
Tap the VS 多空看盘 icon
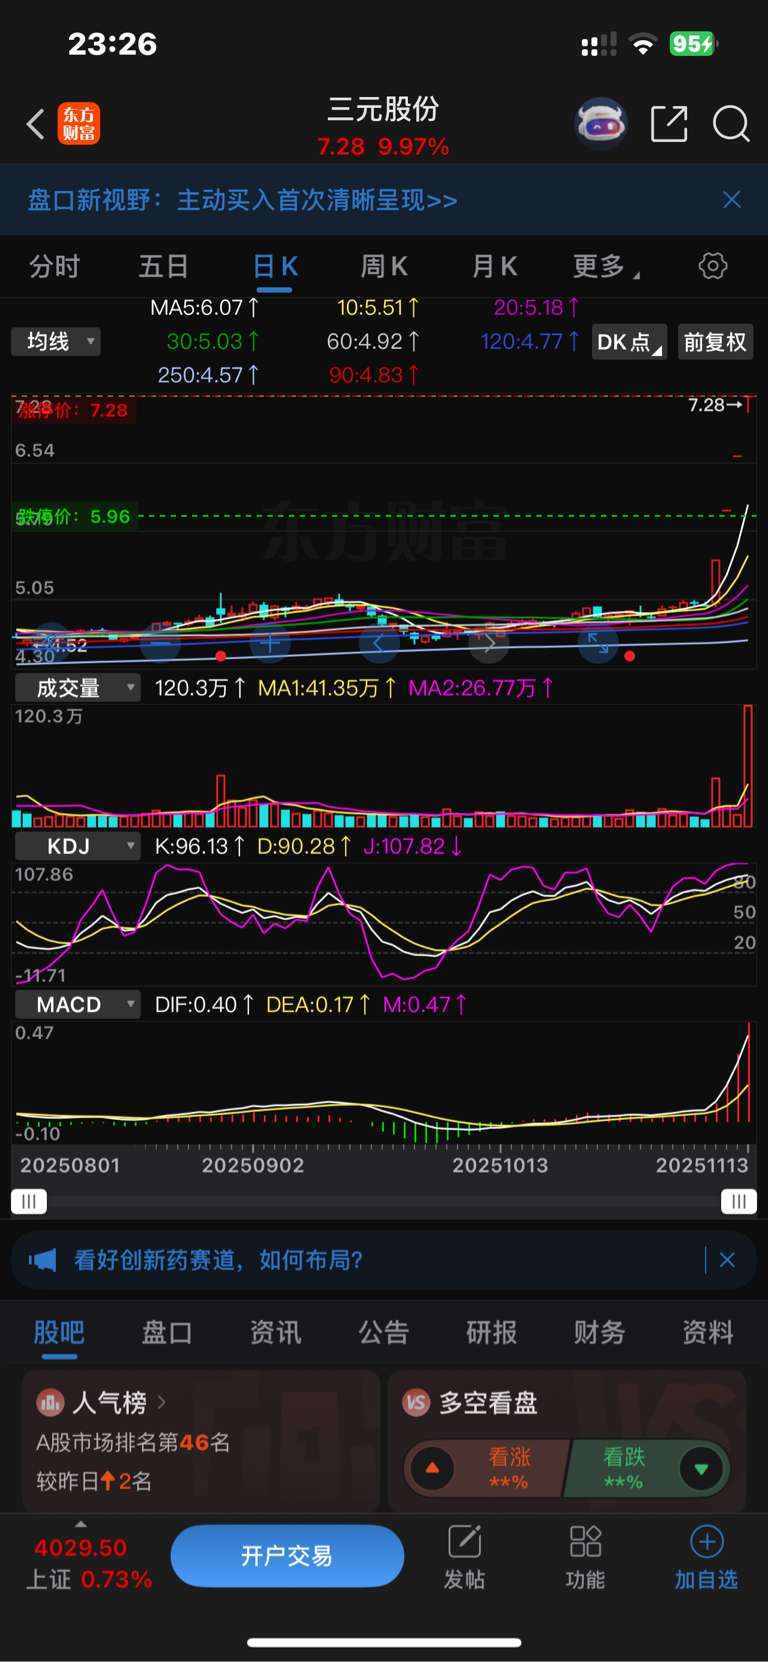416,1403
